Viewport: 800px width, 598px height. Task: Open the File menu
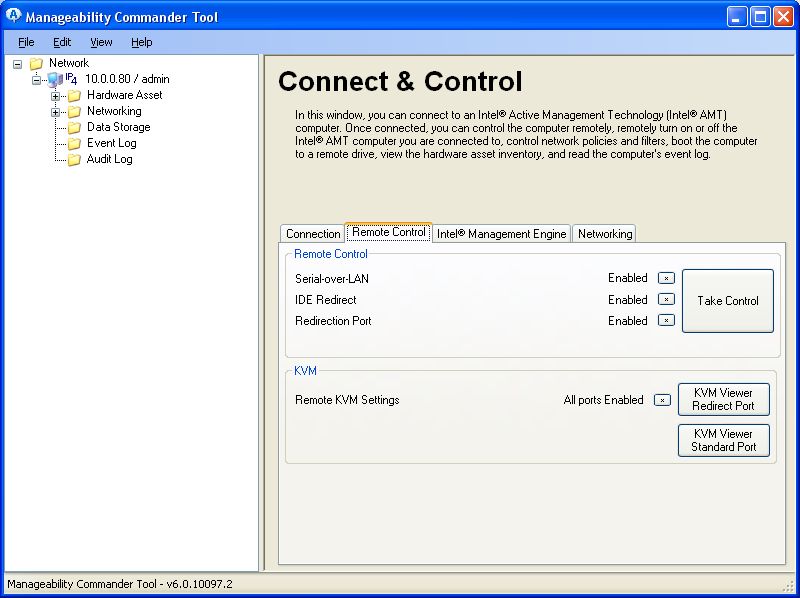click(26, 42)
